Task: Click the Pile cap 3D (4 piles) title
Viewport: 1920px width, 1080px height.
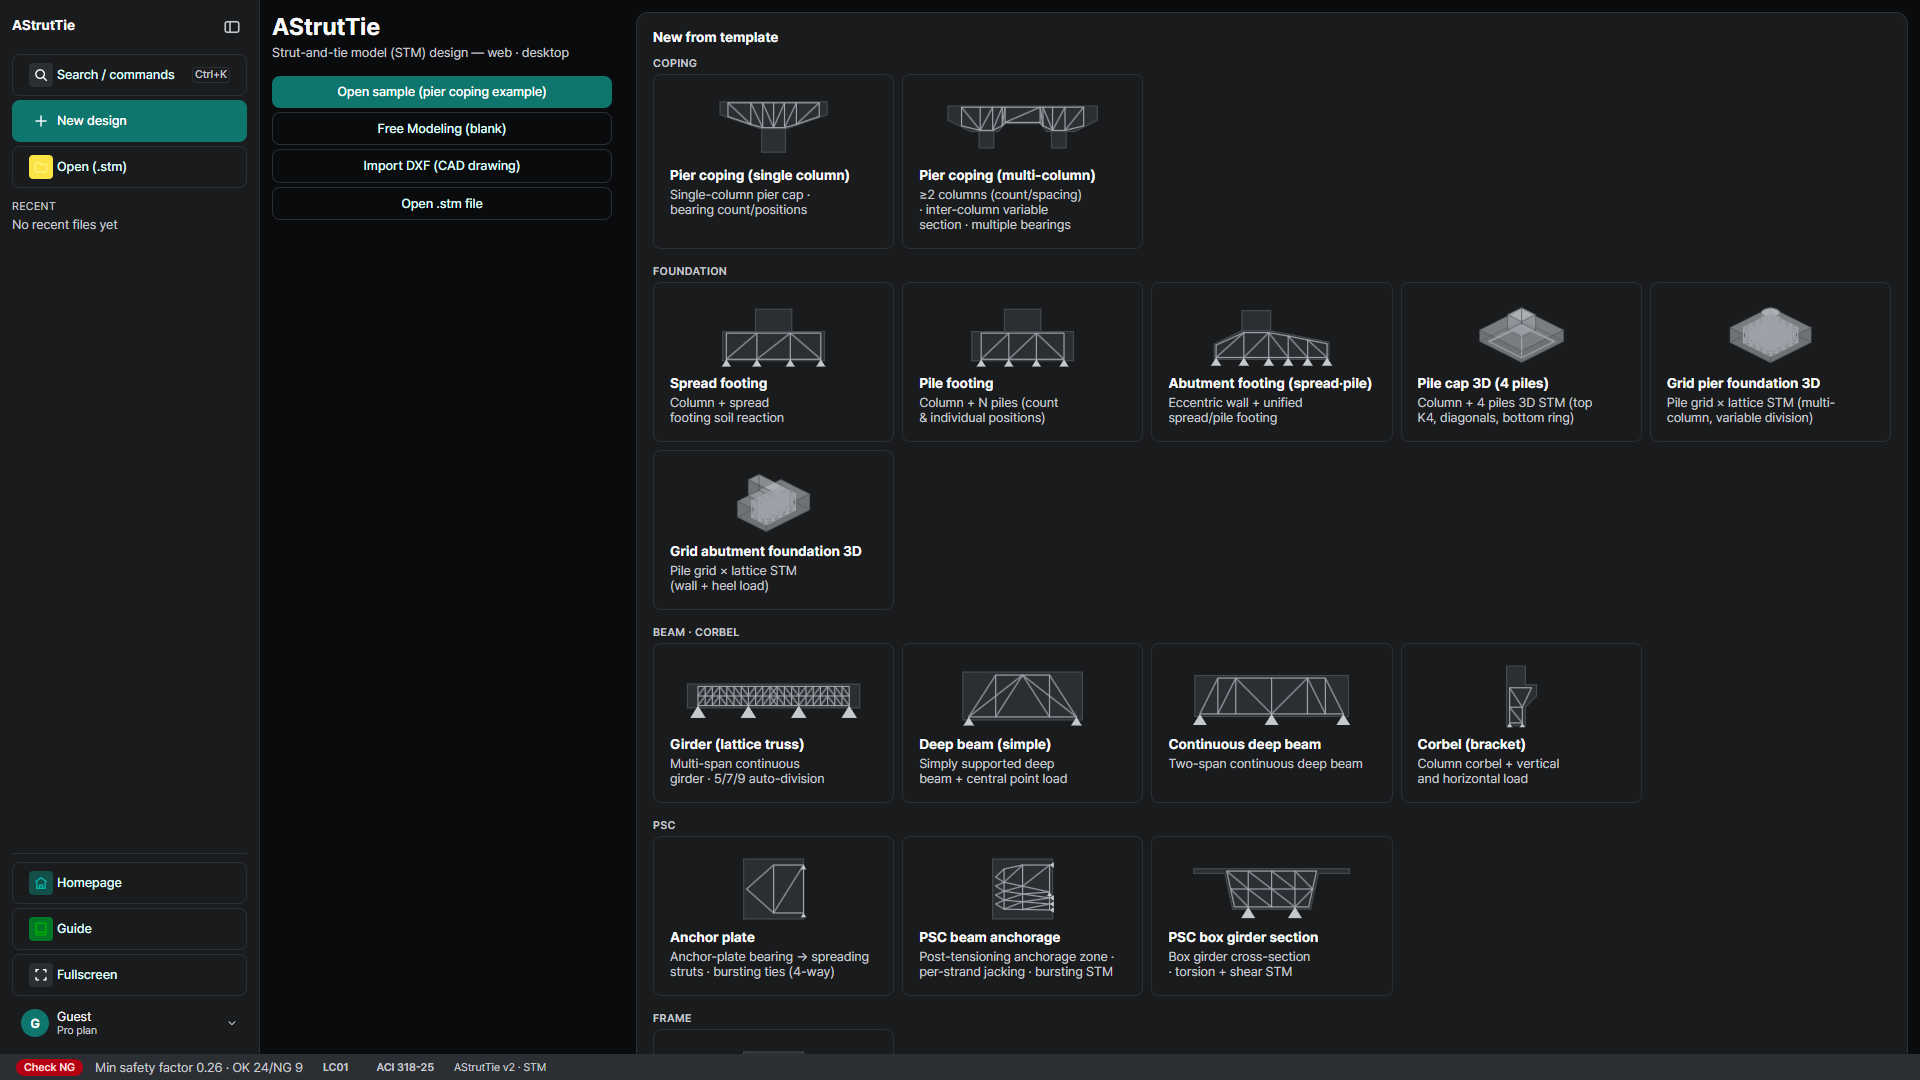Action: (1483, 383)
